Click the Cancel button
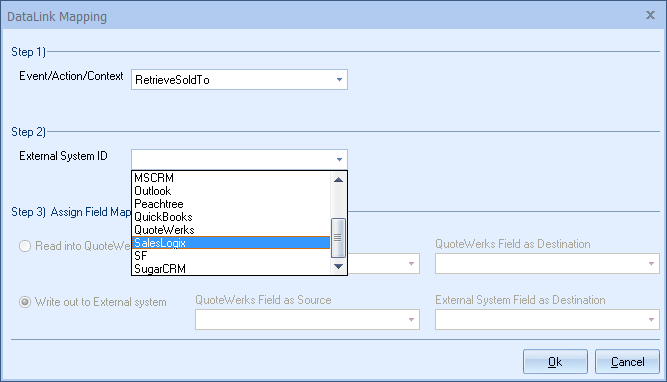Screen dimensions: 667x382 [627, 362]
